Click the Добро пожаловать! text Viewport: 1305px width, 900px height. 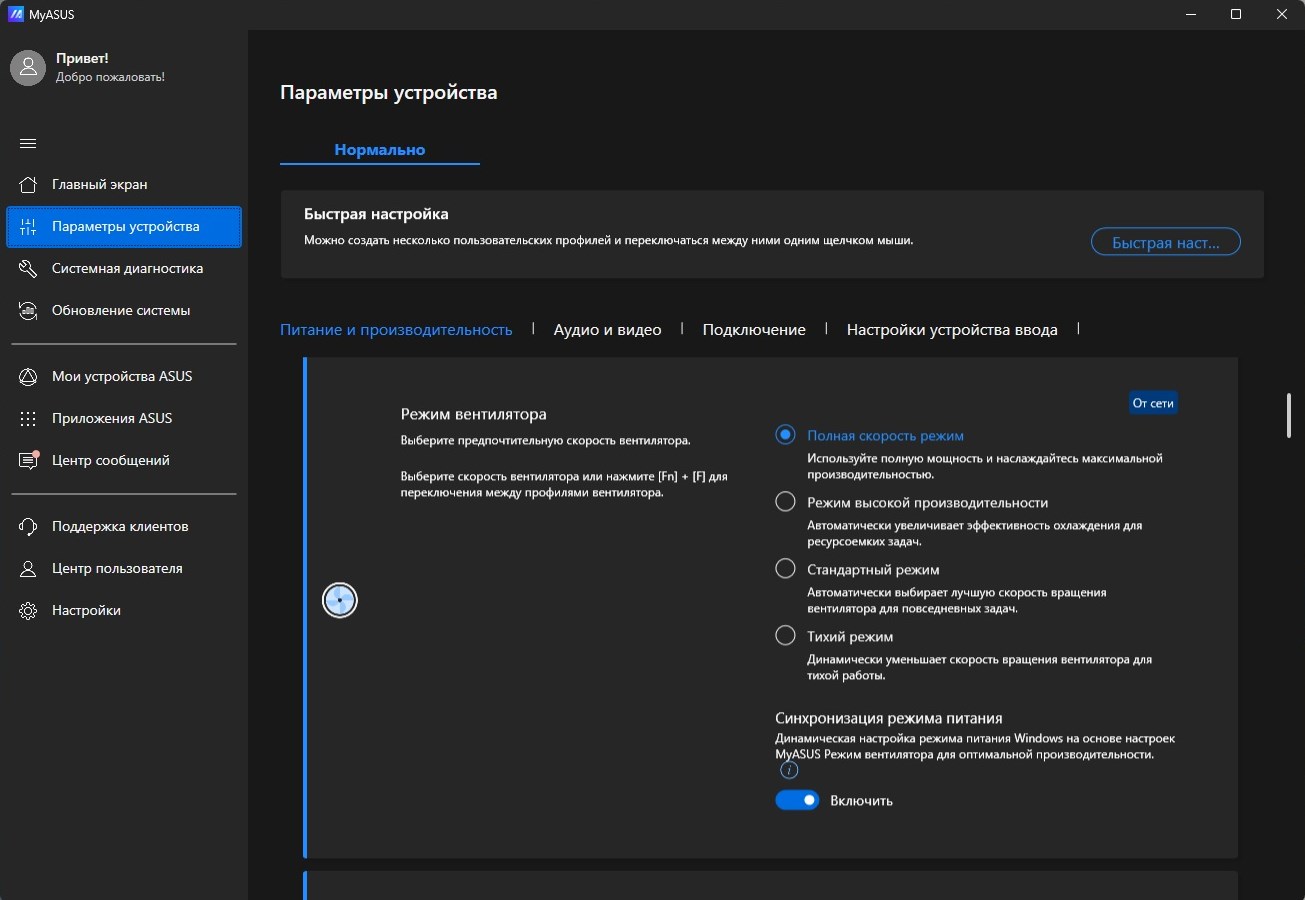tap(110, 77)
